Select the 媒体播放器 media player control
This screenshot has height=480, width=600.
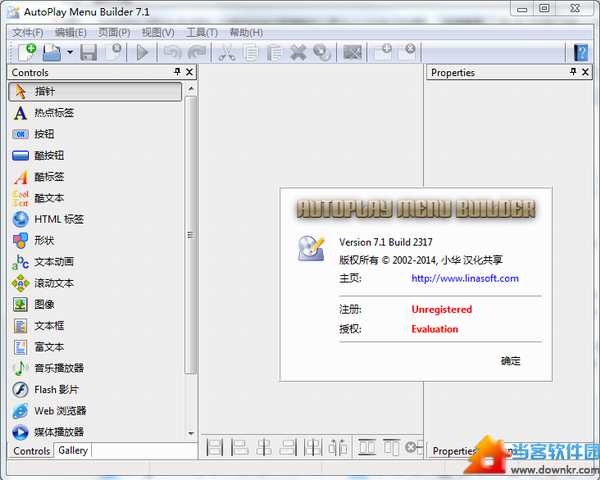tap(95, 432)
